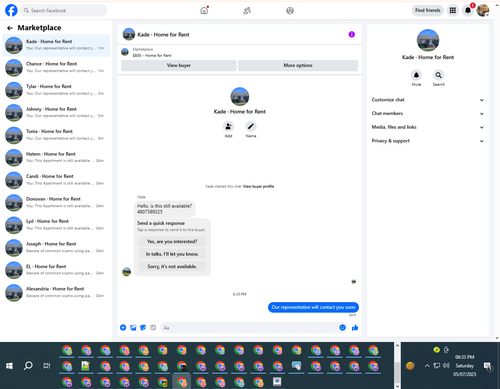Click the Find friends button
Image resolution: width=500 pixels, height=389 pixels.
click(x=428, y=10)
